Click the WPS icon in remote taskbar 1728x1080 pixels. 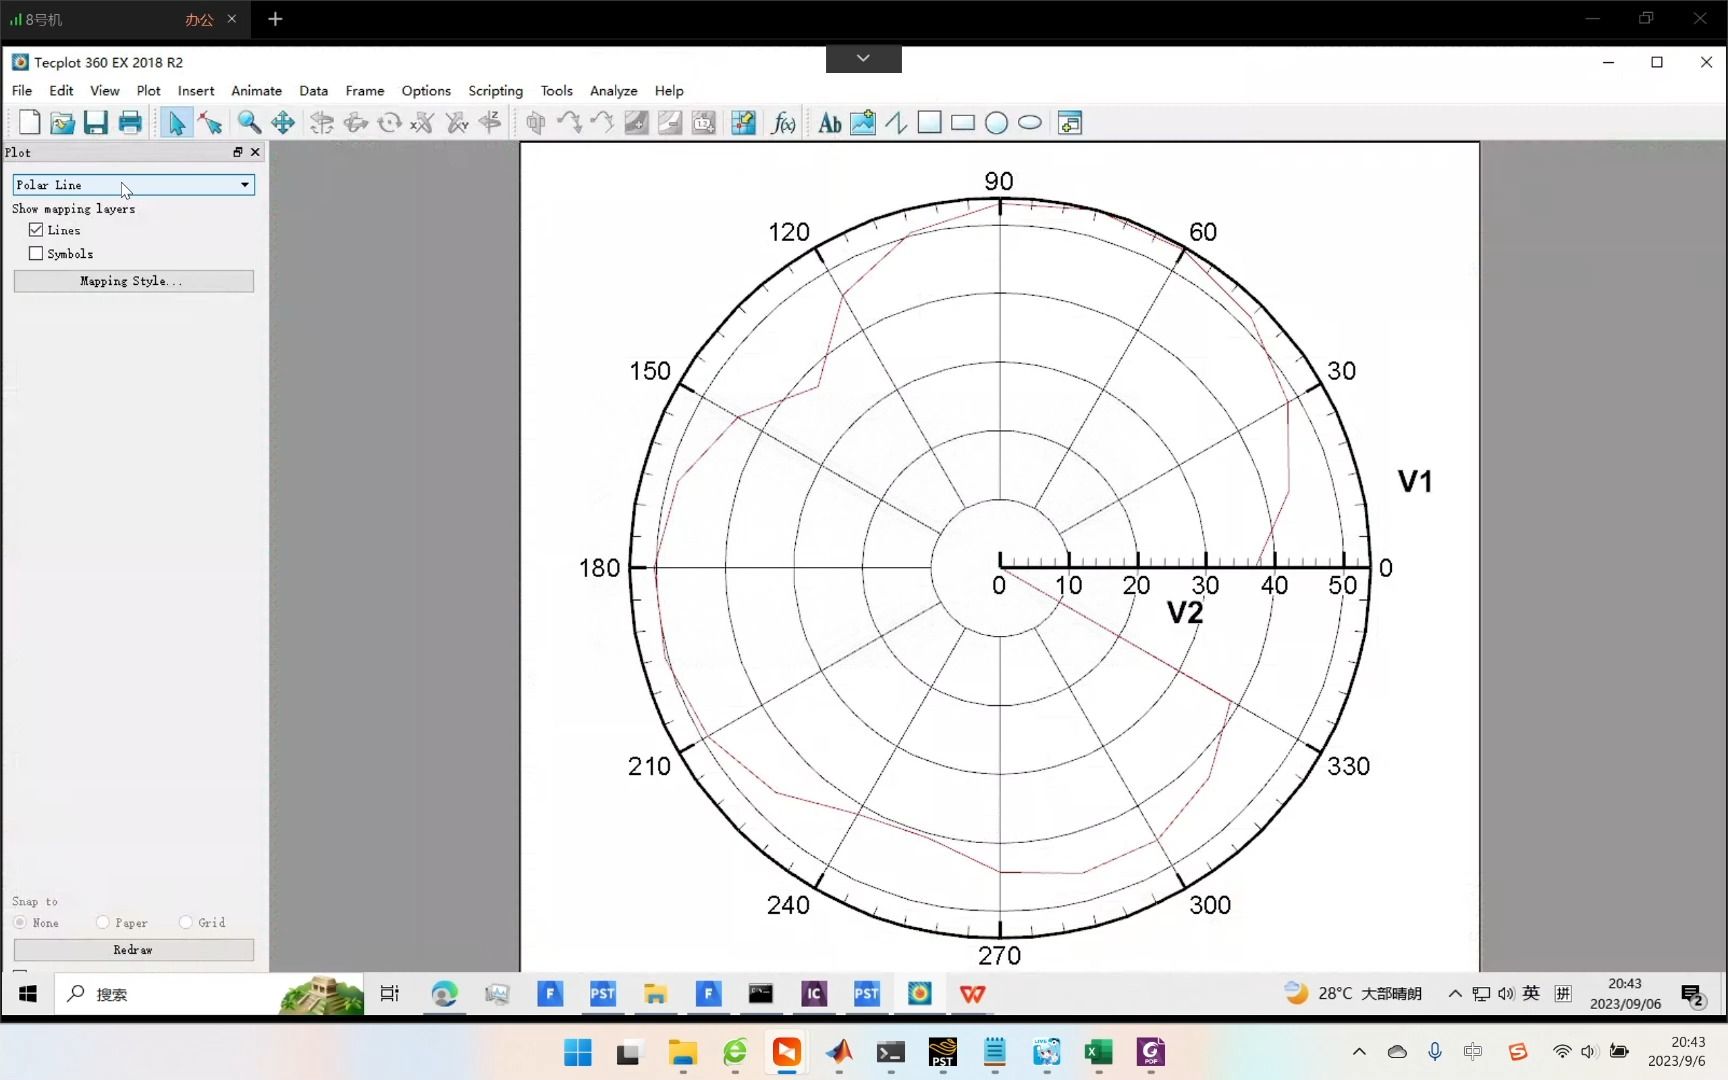point(972,994)
